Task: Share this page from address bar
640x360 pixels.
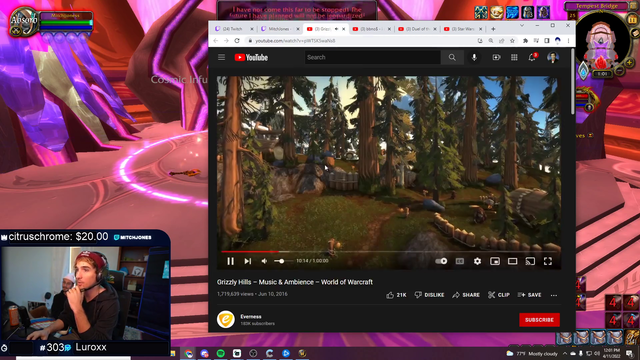Action: 501,41
